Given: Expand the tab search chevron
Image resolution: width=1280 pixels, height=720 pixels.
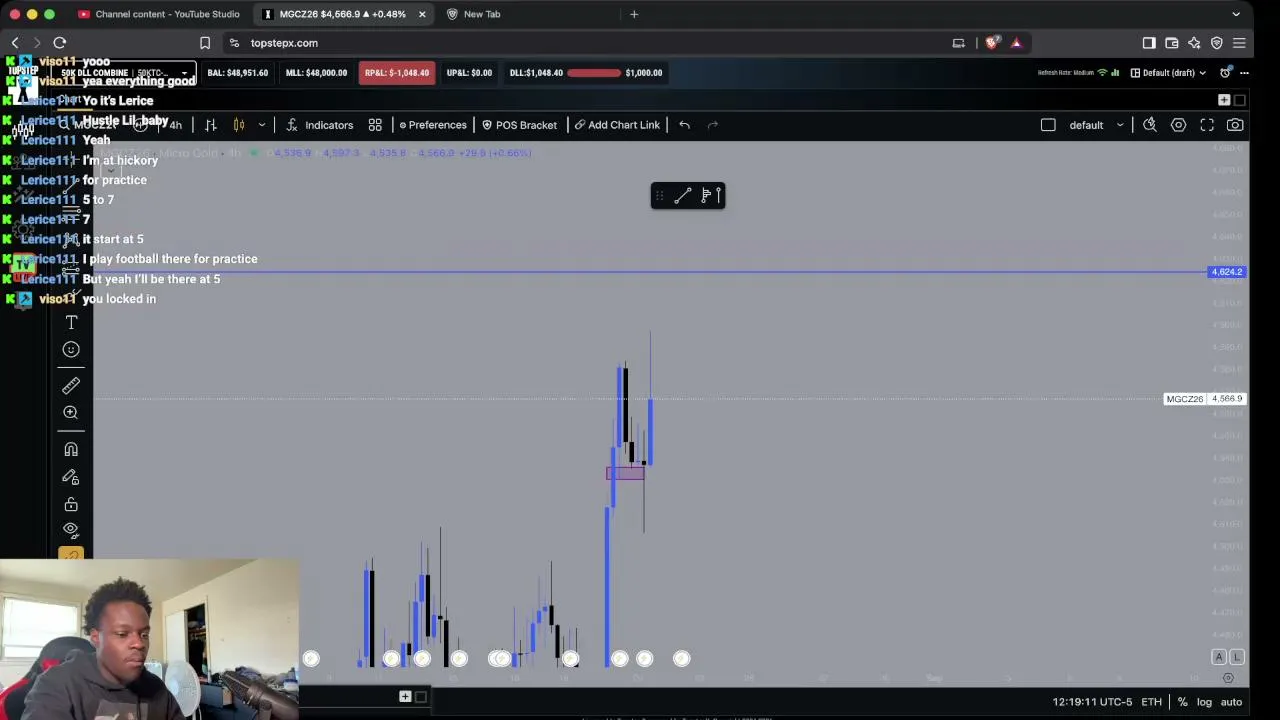Looking at the screenshot, I should (1236, 14).
